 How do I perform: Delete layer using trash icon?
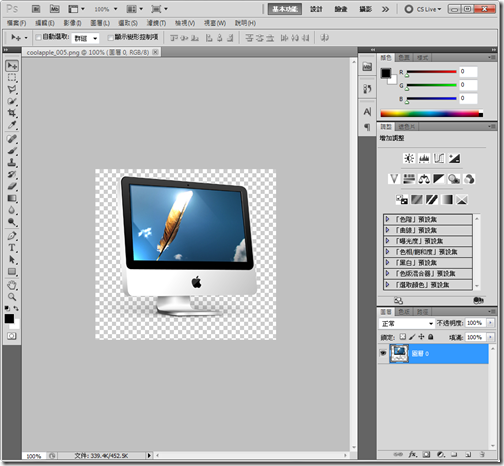coord(482,454)
